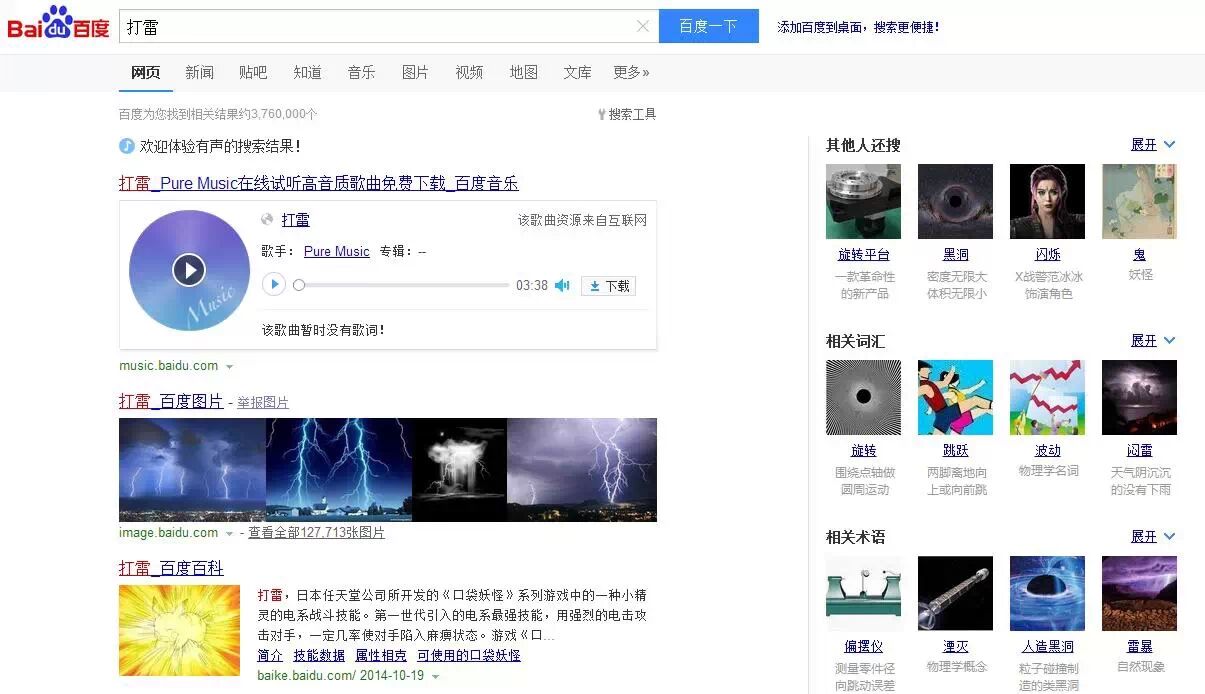The width and height of the screenshot is (1205, 694).
Task: Click the 闷雷 link
Action: pyautogui.click(x=1139, y=451)
